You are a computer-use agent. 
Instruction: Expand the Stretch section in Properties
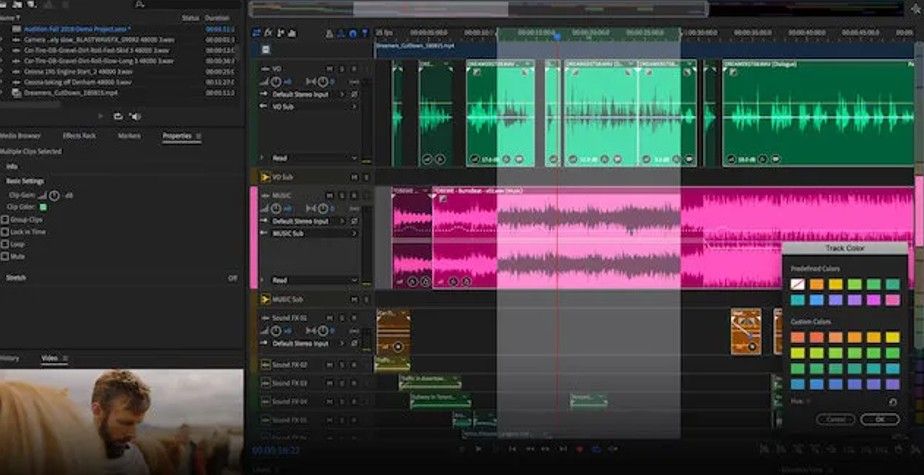tap(16, 277)
